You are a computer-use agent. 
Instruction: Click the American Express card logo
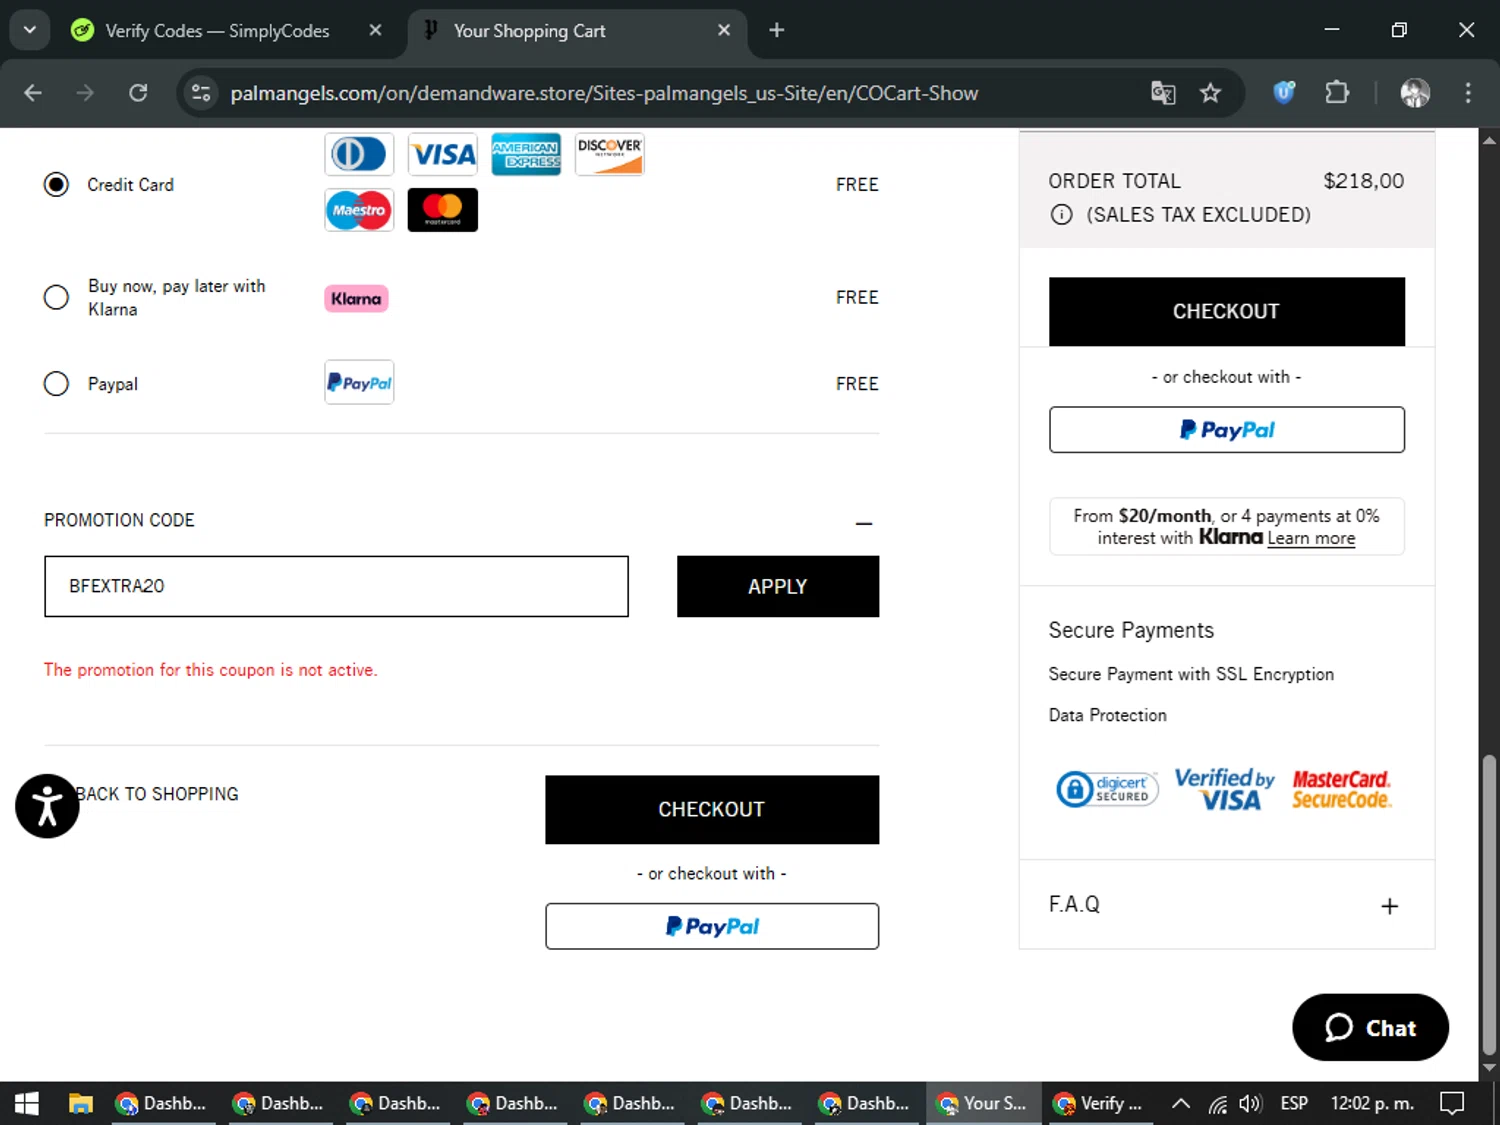tap(526, 154)
